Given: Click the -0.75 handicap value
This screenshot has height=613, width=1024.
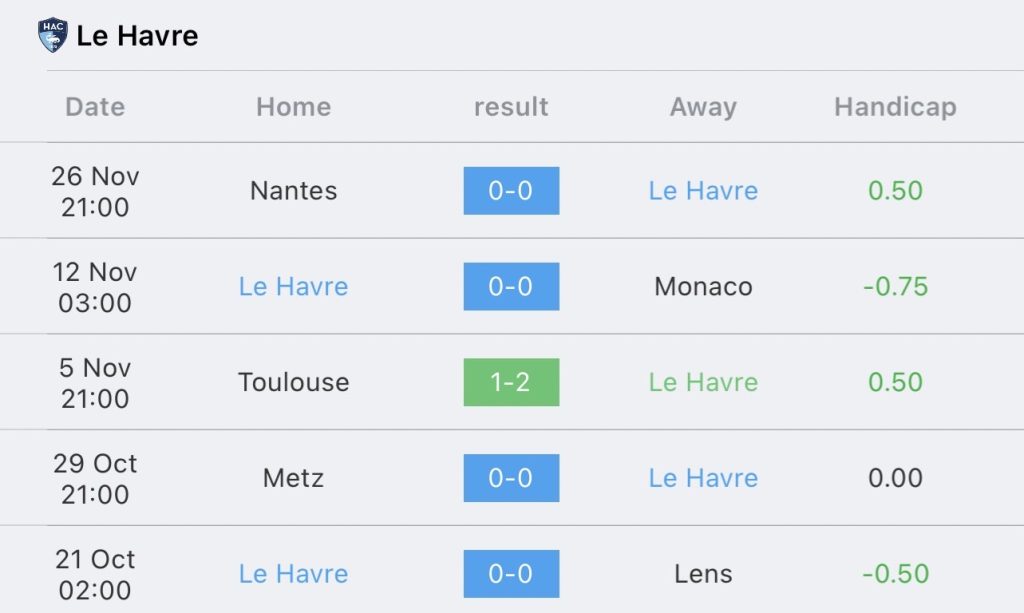Looking at the screenshot, I should (895, 286).
